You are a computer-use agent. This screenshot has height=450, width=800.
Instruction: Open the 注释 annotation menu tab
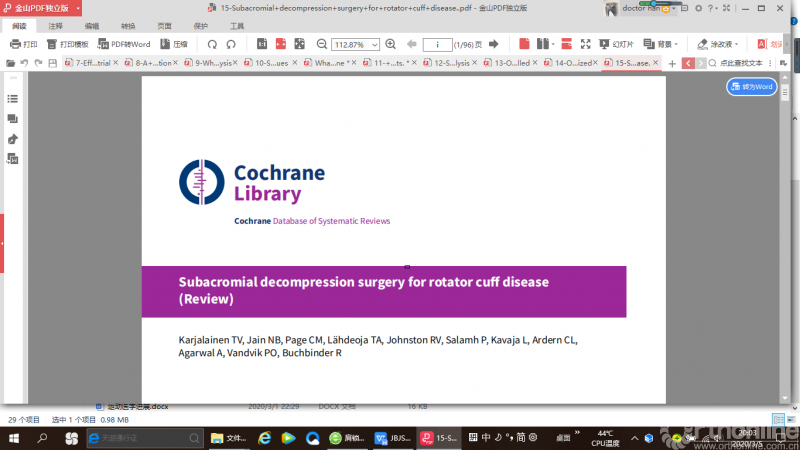click(56, 26)
